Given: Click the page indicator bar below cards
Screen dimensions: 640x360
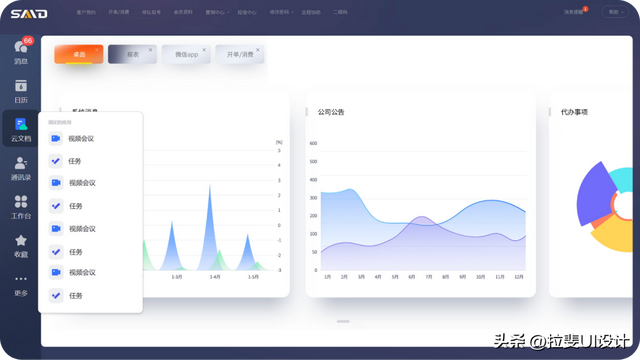Looking at the screenshot, I should pos(343,321).
